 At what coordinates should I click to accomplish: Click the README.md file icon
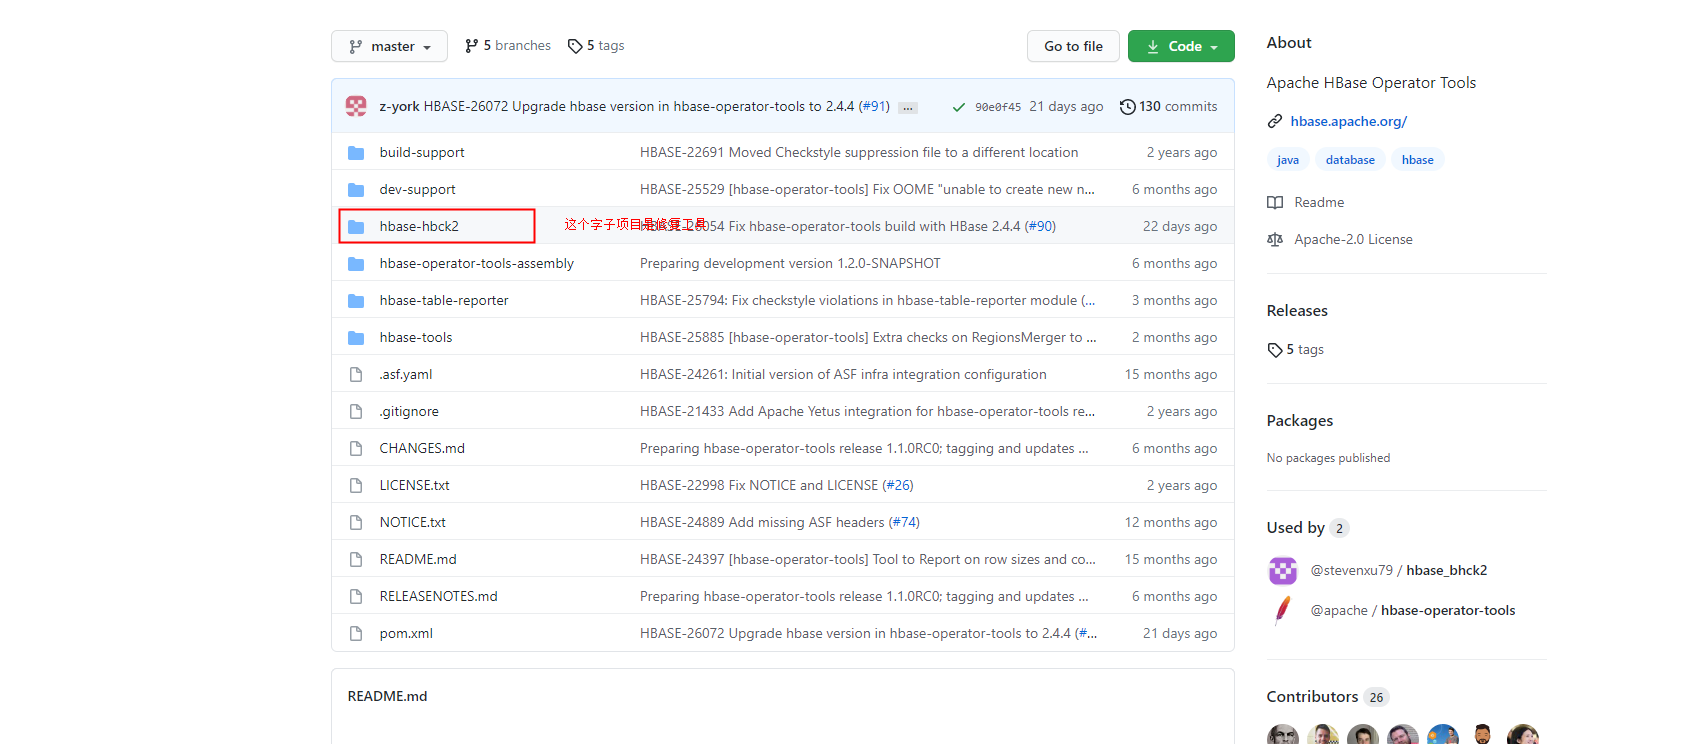click(x=356, y=560)
